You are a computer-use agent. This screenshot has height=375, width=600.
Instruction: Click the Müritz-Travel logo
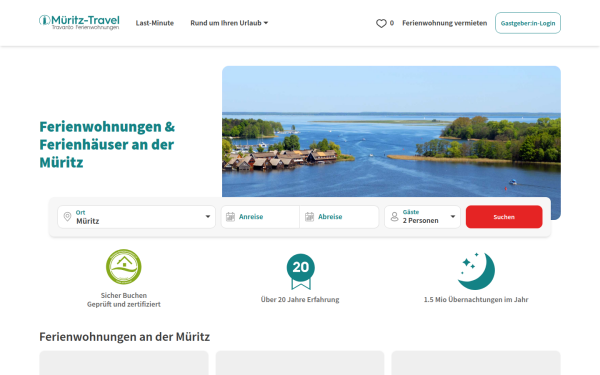click(x=79, y=23)
